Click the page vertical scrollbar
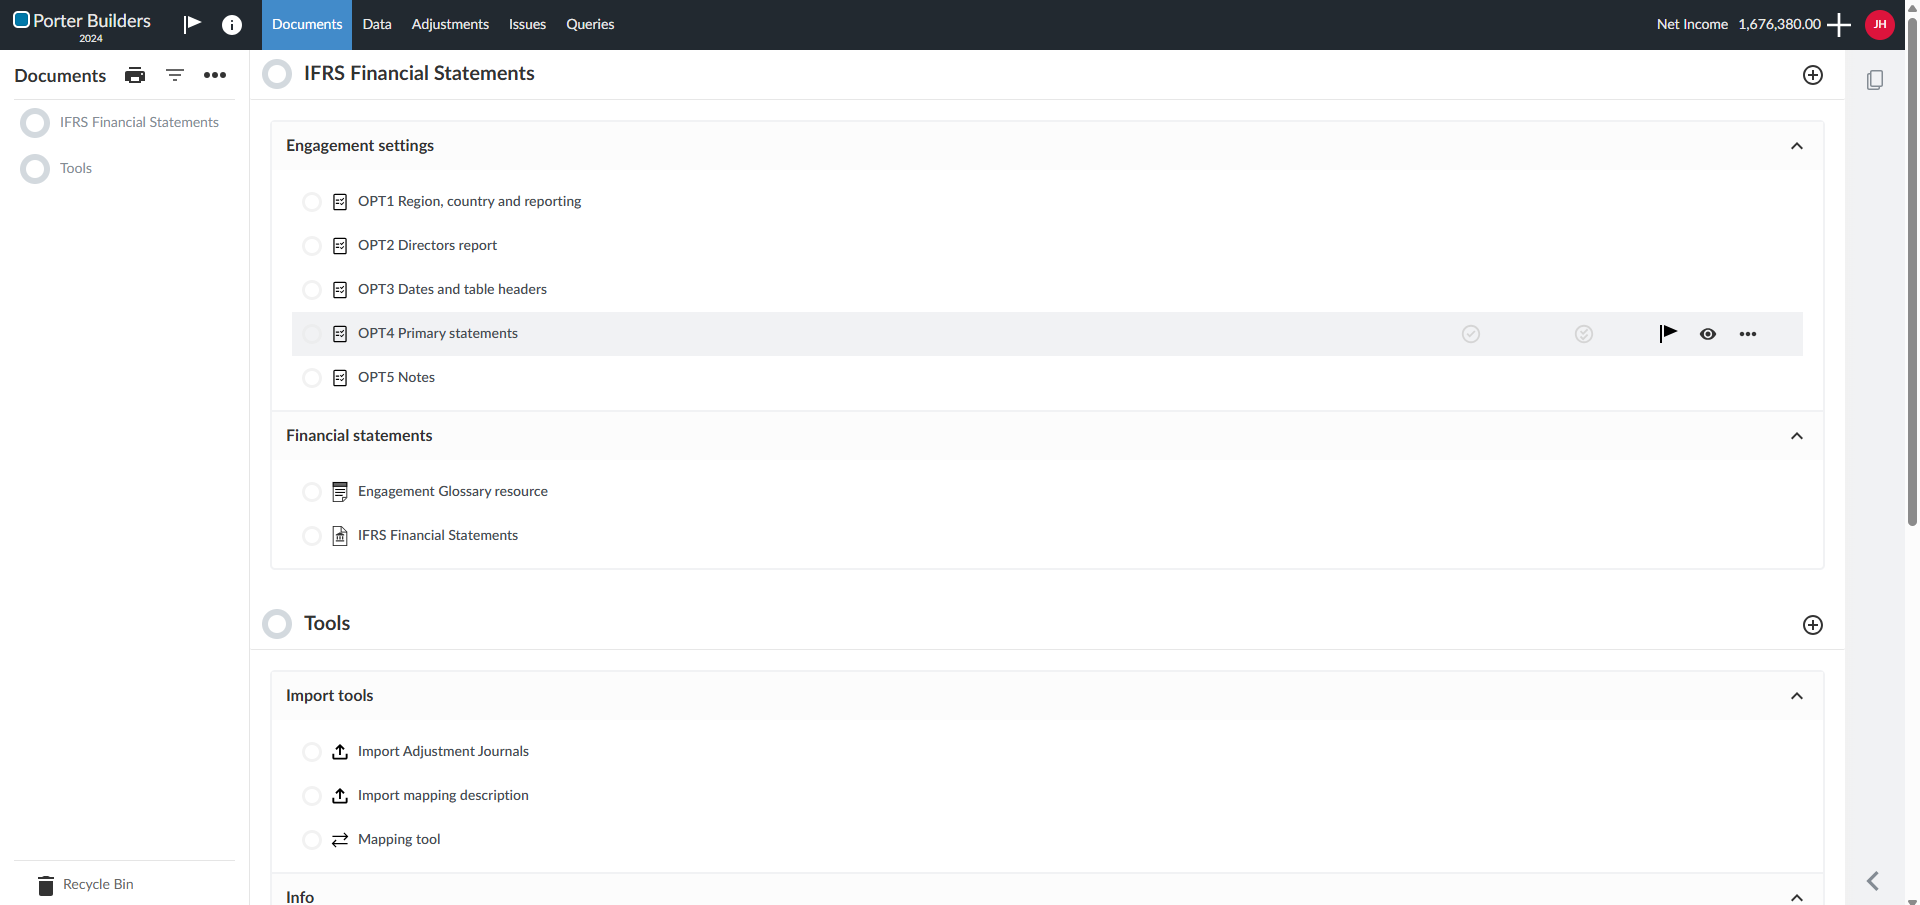The height and width of the screenshot is (905, 1920). [1912, 270]
